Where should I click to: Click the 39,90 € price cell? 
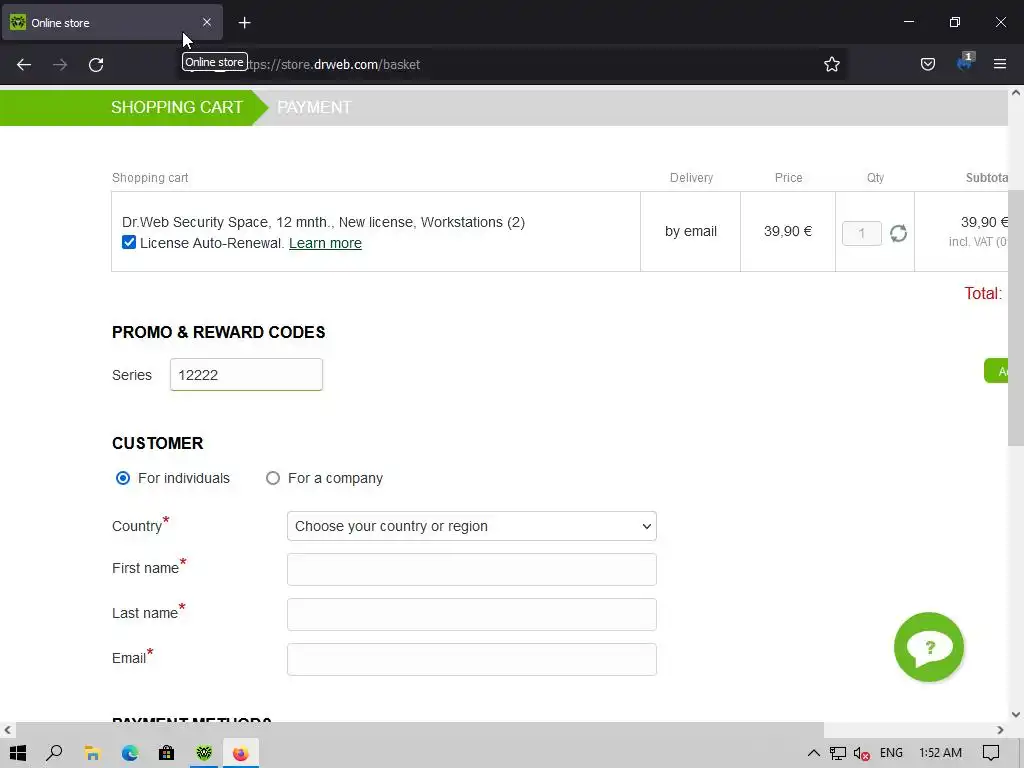788,231
